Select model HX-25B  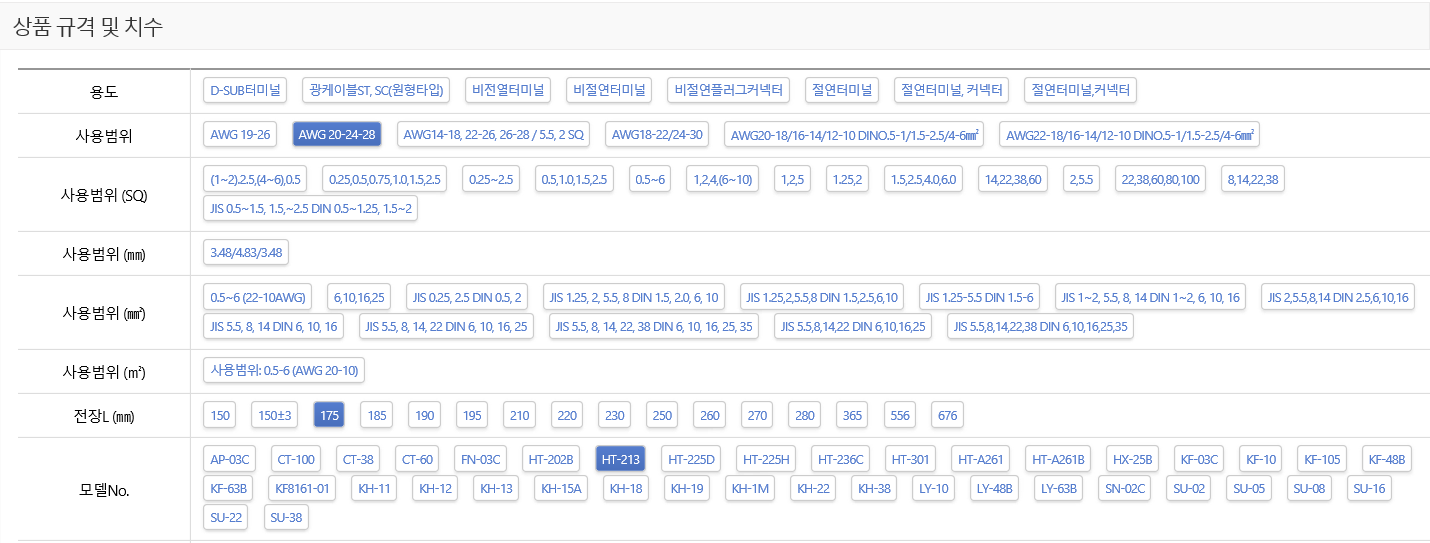(1133, 460)
